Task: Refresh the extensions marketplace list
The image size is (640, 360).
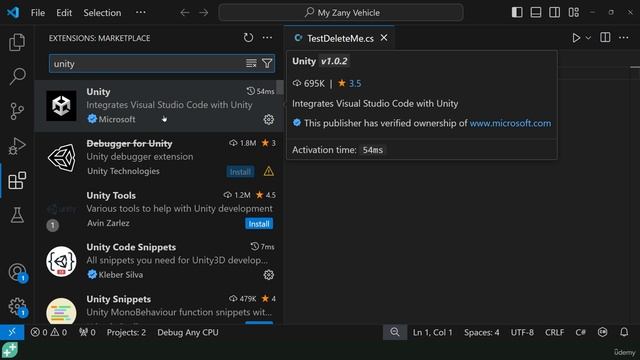Action: pyautogui.click(x=248, y=38)
